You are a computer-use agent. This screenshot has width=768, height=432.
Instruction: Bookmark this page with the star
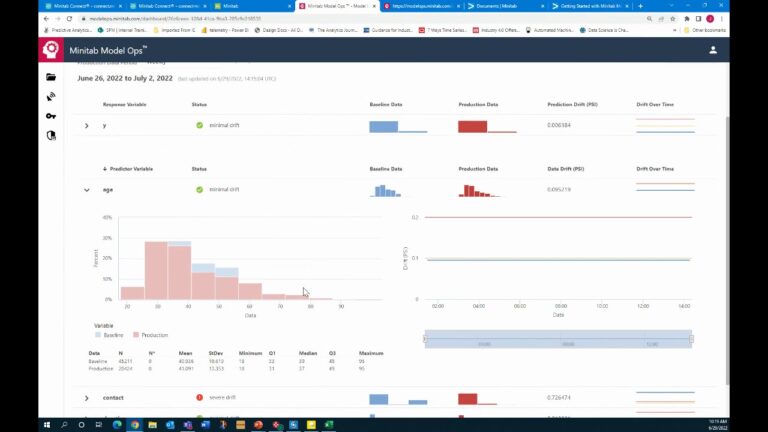pos(673,19)
